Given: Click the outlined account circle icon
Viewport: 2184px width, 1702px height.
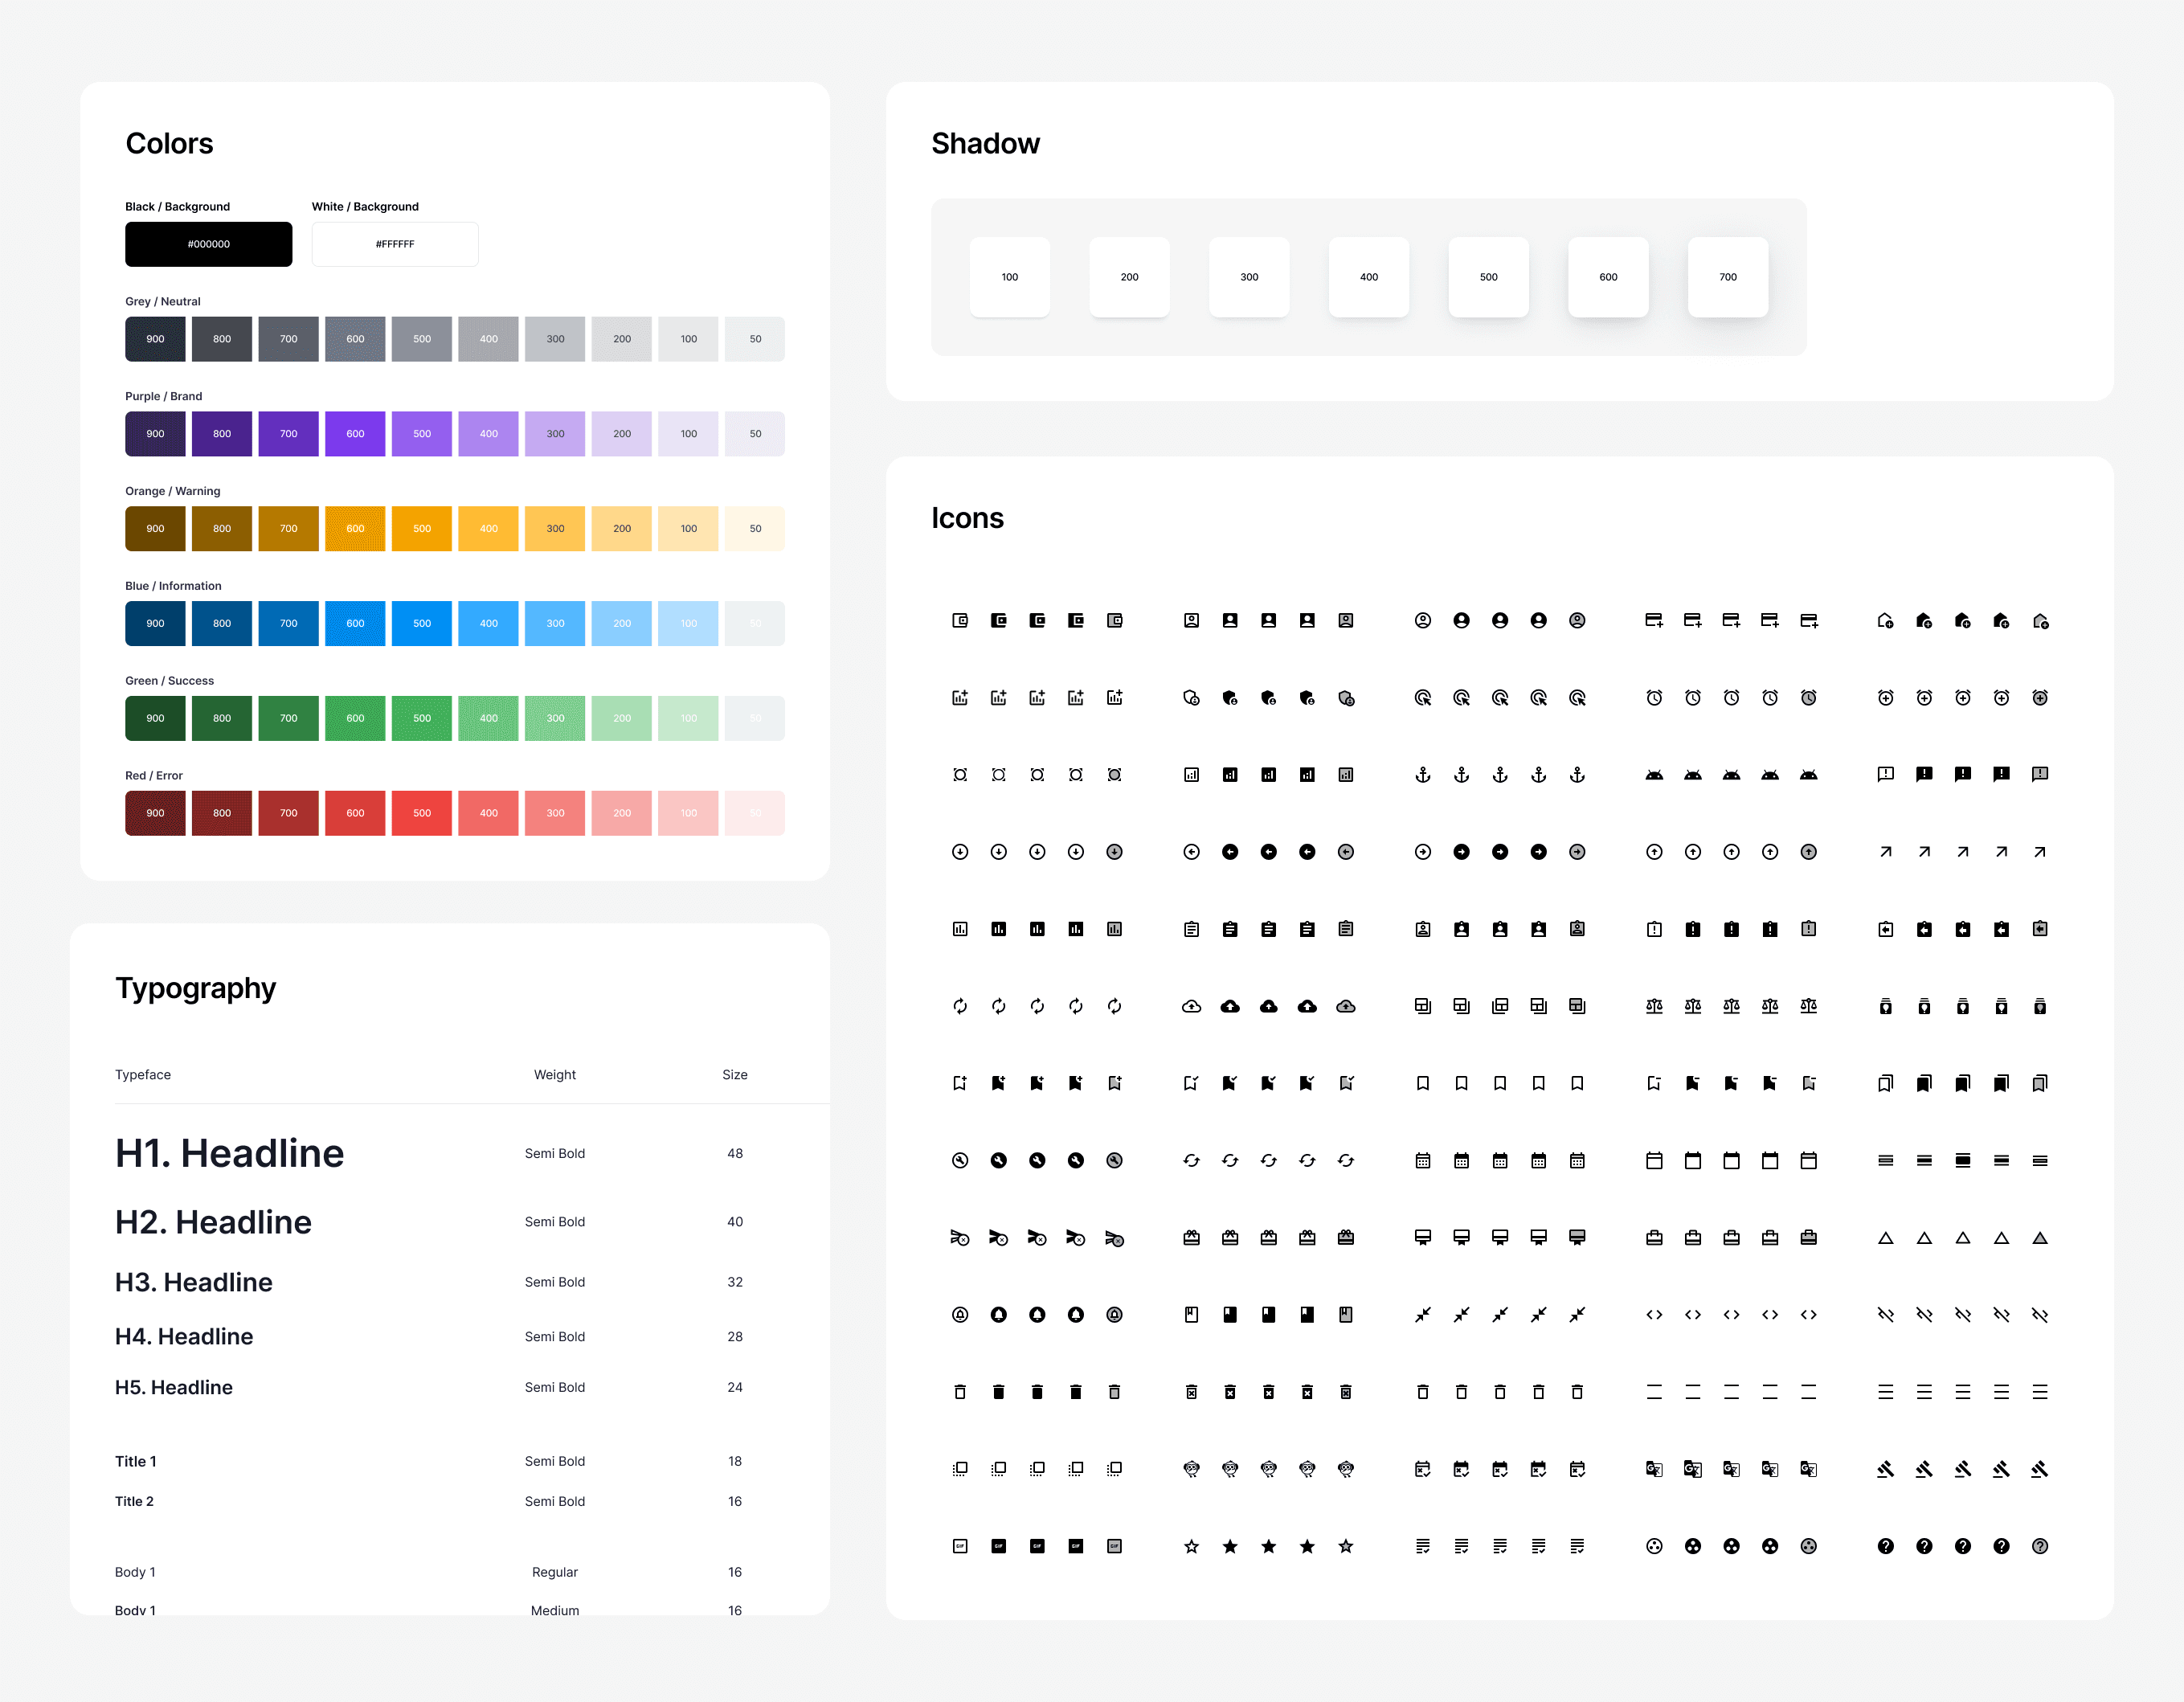Looking at the screenshot, I should pyautogui.click(x=1422, y=620).
